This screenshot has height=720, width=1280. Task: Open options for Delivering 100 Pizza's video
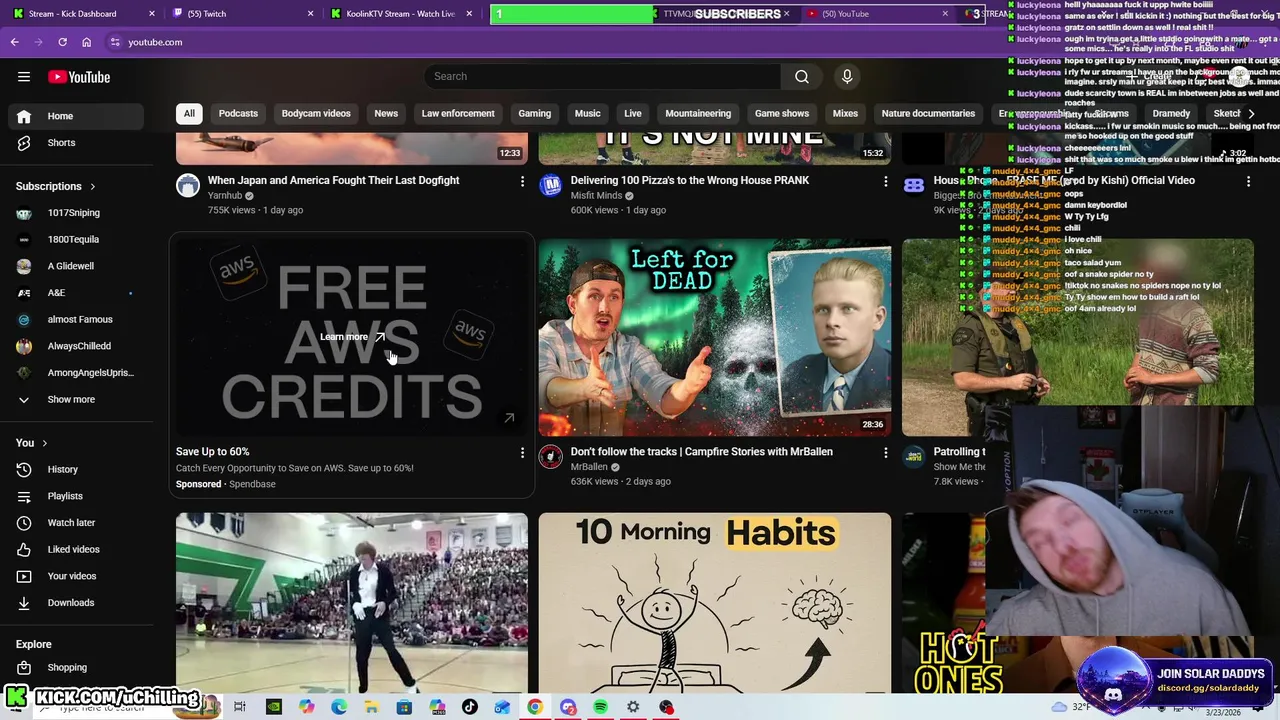(885, 181)
